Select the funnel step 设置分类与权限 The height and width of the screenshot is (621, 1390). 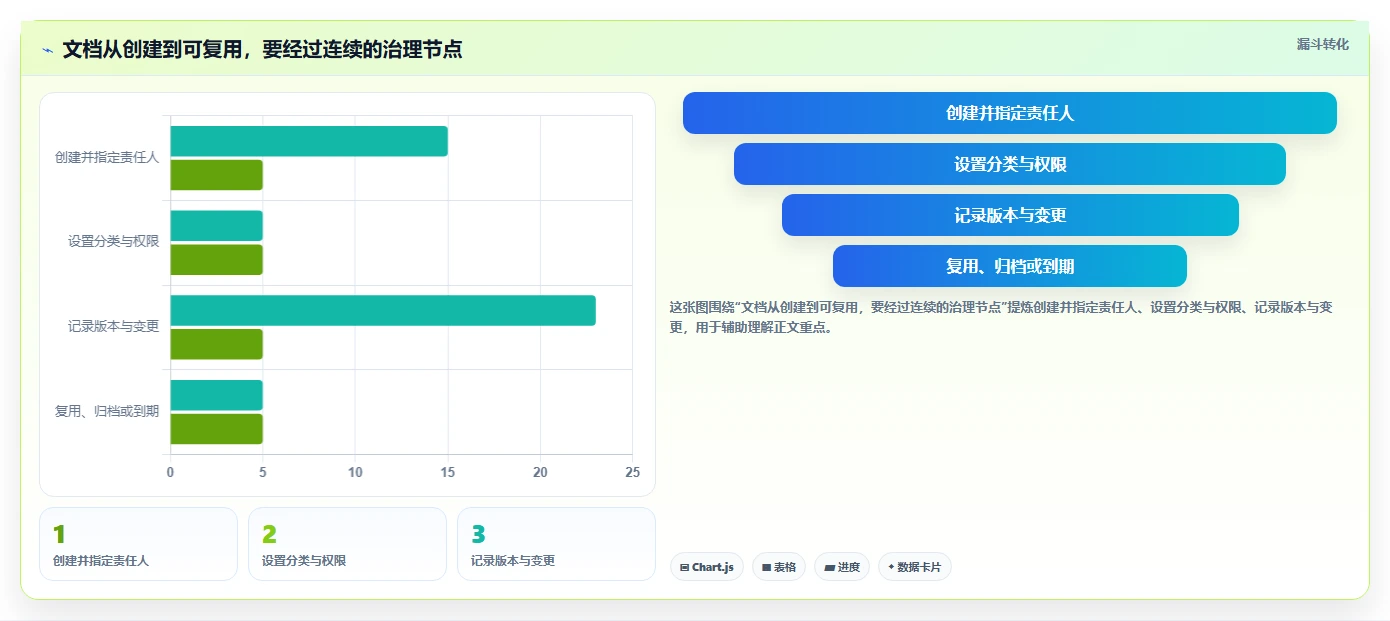tap(1010, 164)
